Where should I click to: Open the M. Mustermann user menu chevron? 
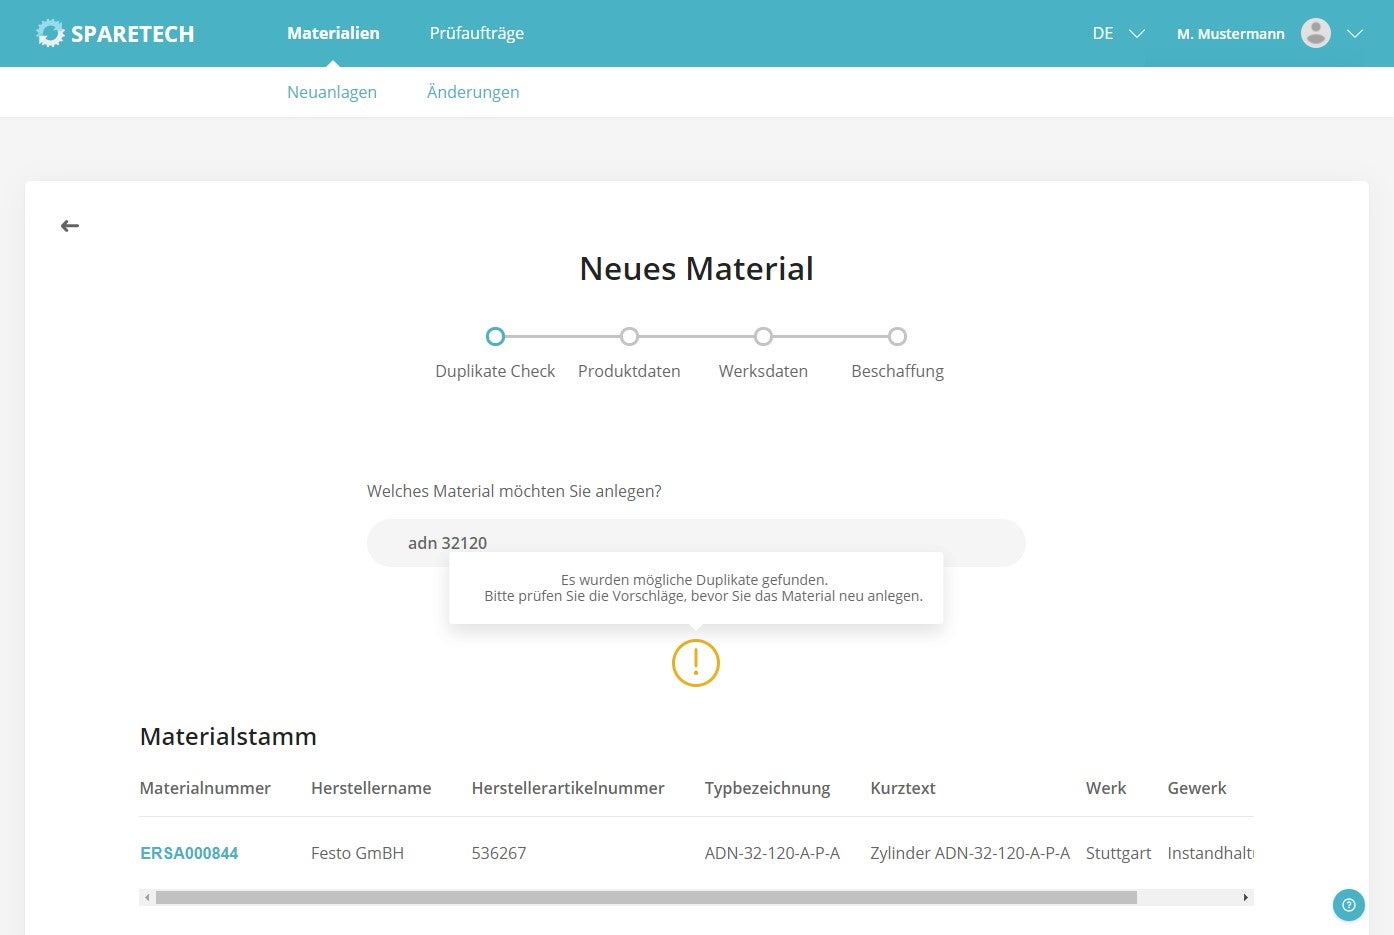pos(1355,33)
